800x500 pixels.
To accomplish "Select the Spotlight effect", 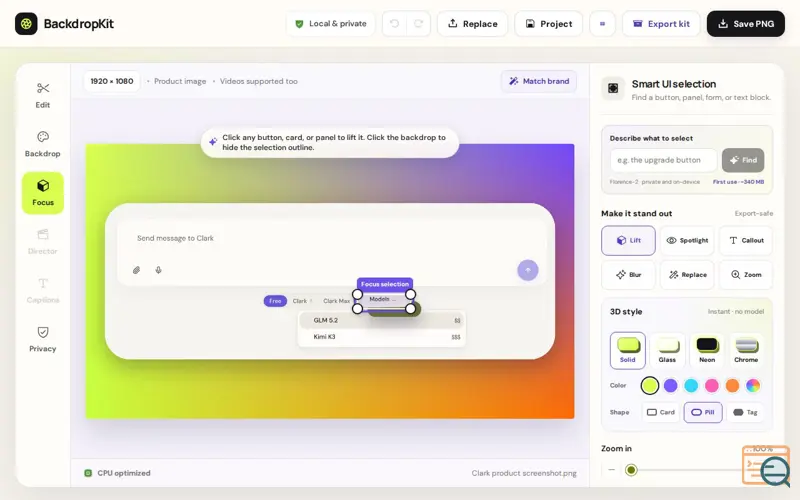I will (687, 240).
